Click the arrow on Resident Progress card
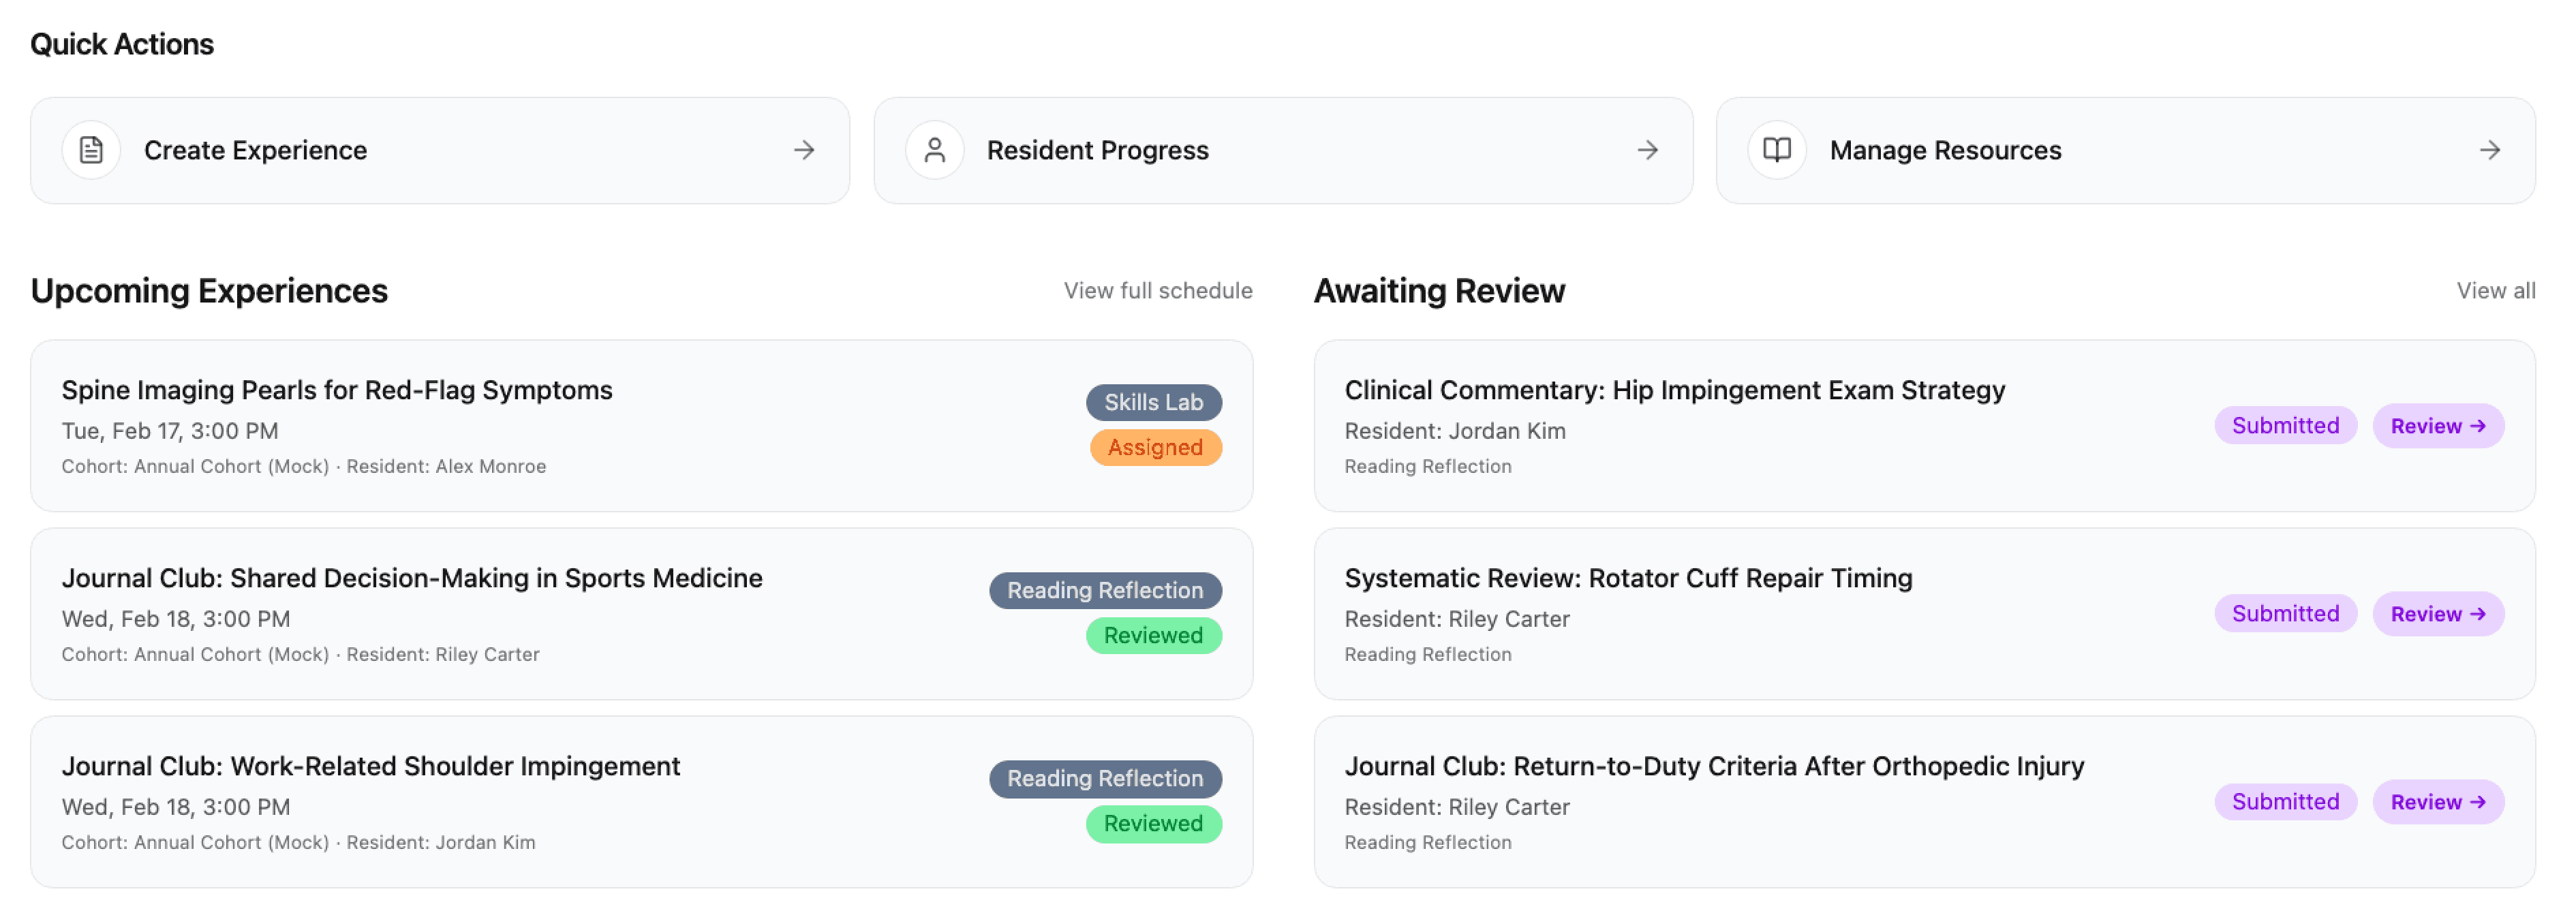Screen dimensions: 2576x898 click(1647, 150)
